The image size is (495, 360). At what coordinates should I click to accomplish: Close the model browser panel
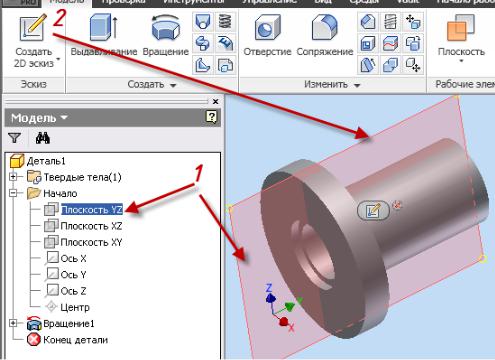point(215,101)
